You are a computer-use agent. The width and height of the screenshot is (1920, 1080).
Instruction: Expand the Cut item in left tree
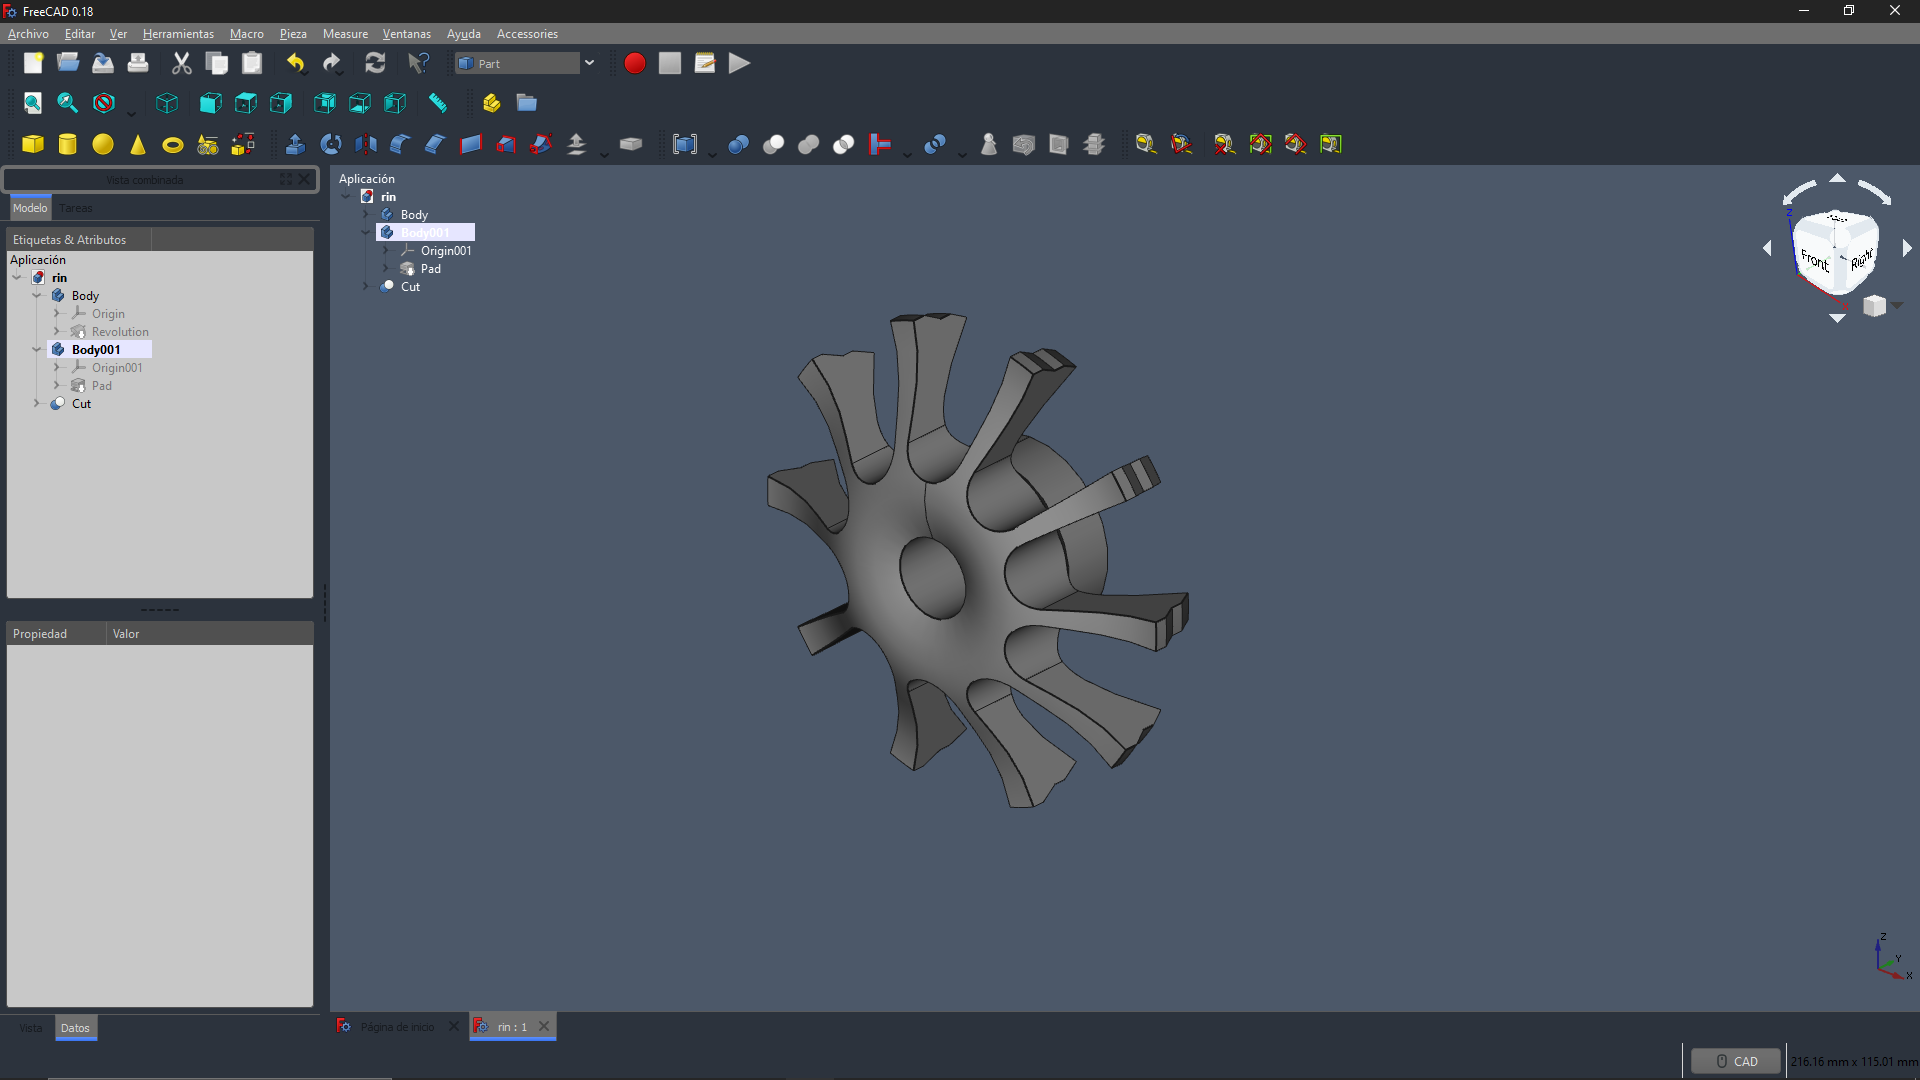(37, 404)
